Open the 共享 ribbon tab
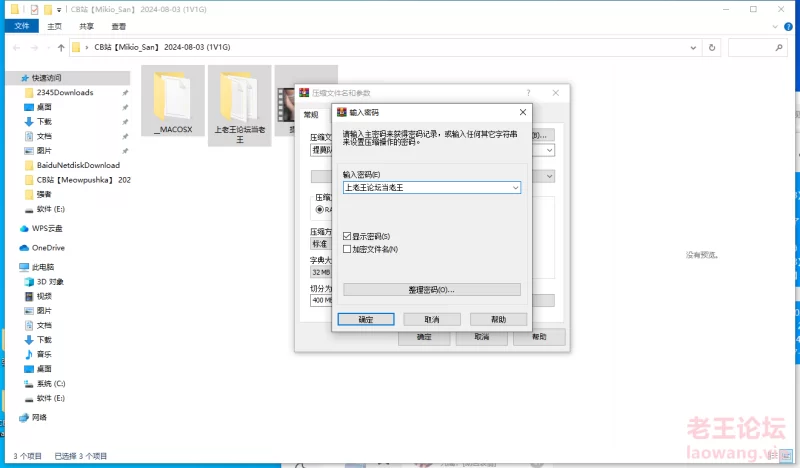Screen dimensions: 800x468 86,27
